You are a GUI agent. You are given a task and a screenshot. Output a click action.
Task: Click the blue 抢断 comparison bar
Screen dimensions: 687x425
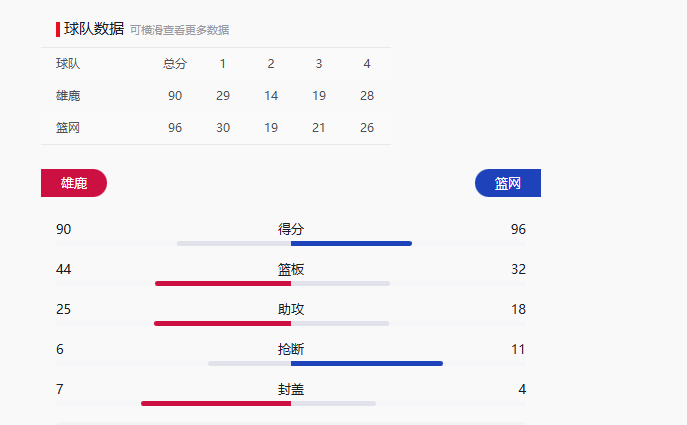366,363
